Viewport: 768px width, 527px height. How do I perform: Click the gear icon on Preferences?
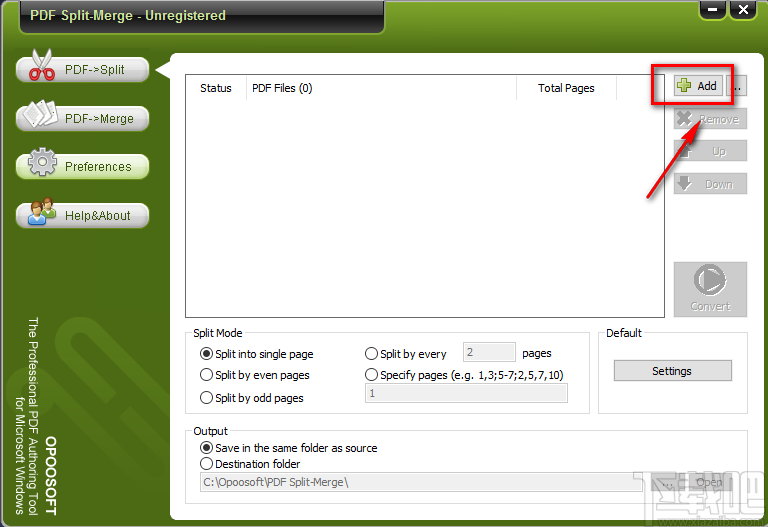click(x=42, y=162)
